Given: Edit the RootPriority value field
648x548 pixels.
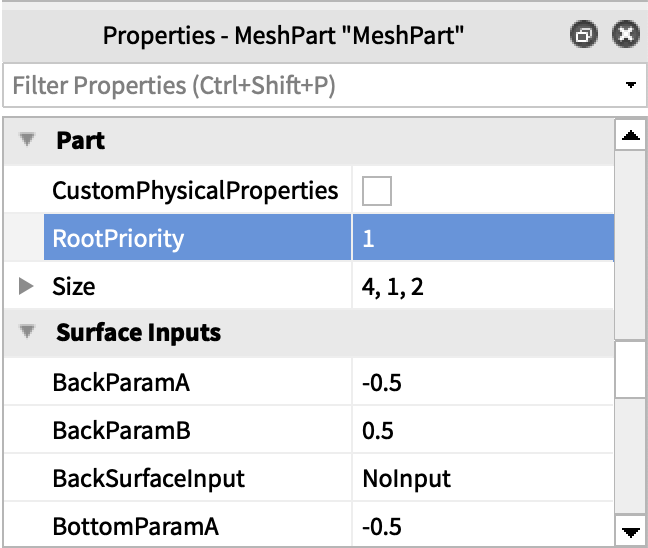Looking at the screenshot, I should 480,239.
